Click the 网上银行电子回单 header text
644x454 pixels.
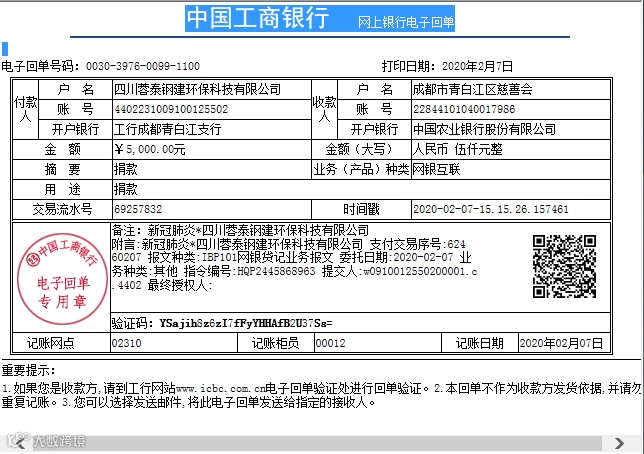coord(405,22)
